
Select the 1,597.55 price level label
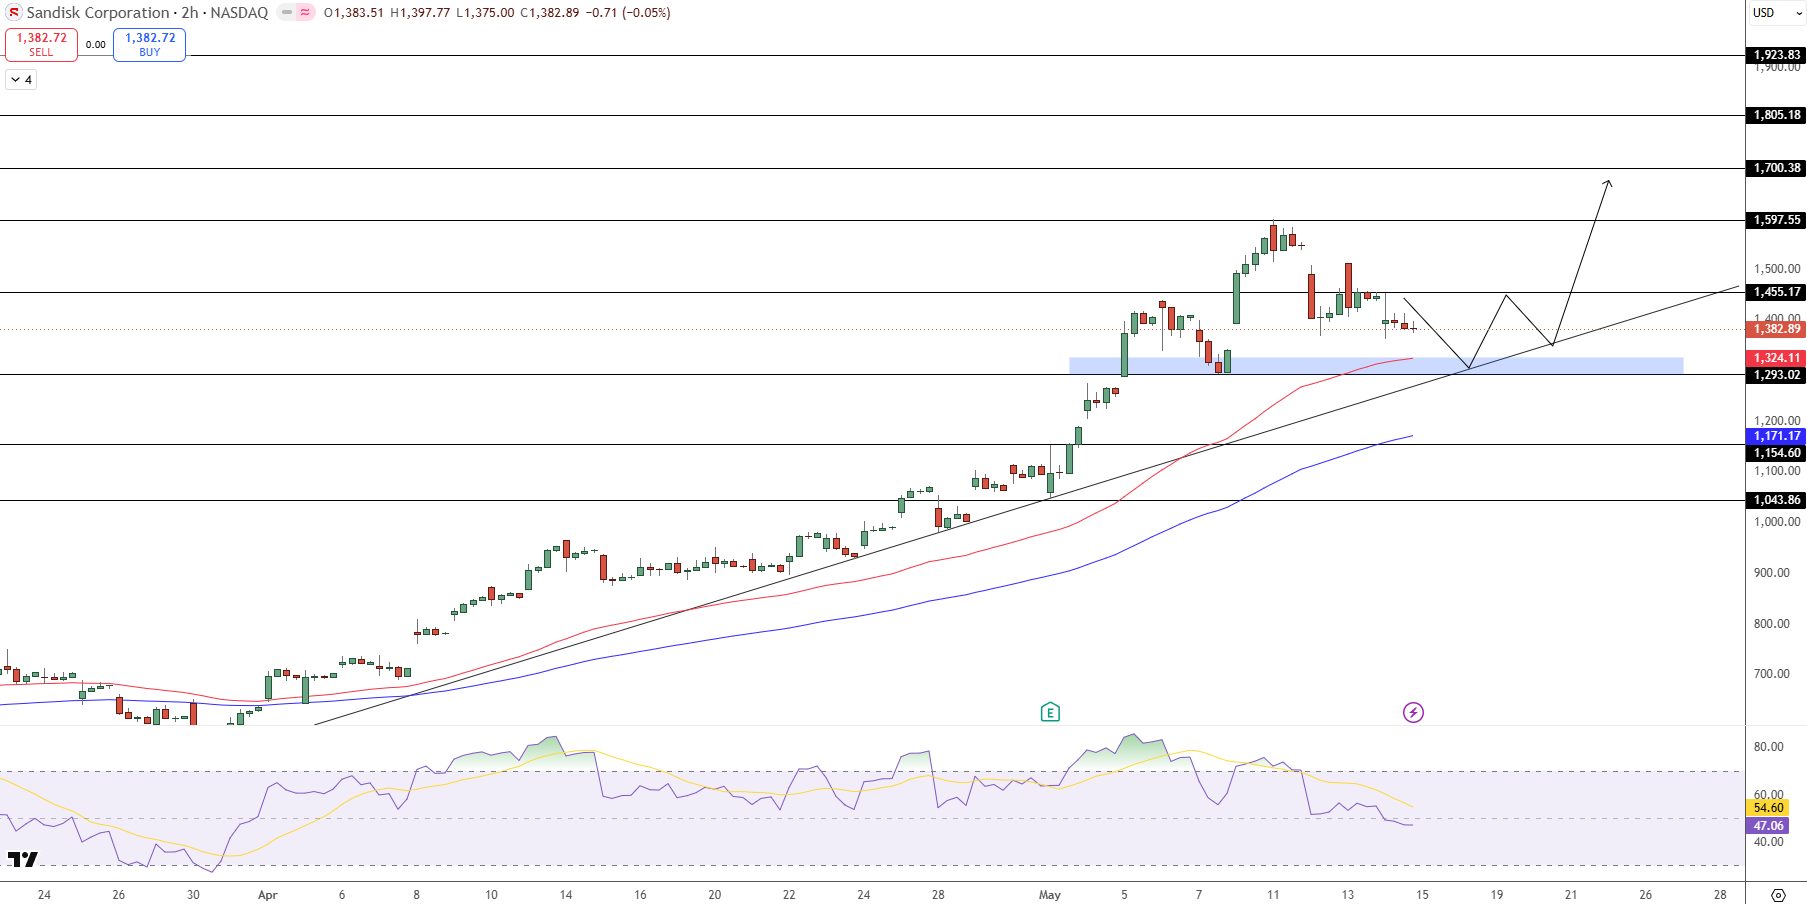[1776, 220]
